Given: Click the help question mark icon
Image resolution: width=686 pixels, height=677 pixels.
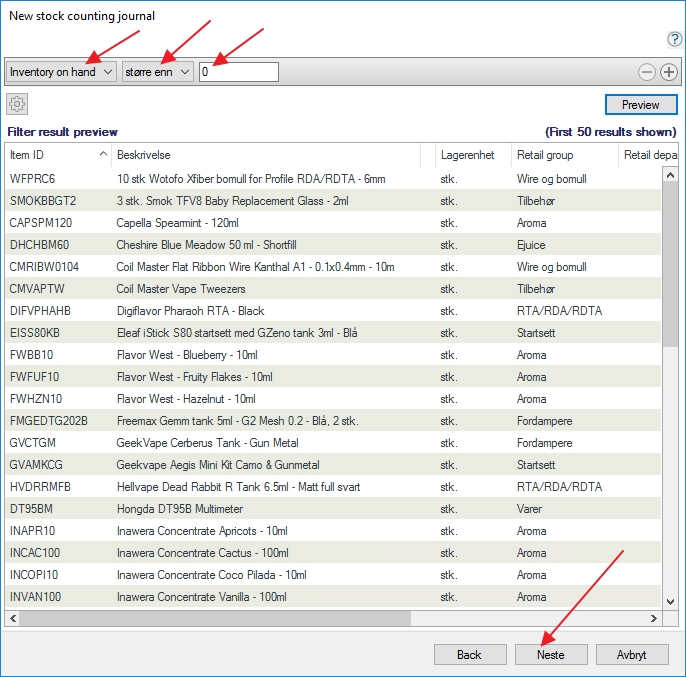Looking at the screenshot, I should [x=674, y=39].
